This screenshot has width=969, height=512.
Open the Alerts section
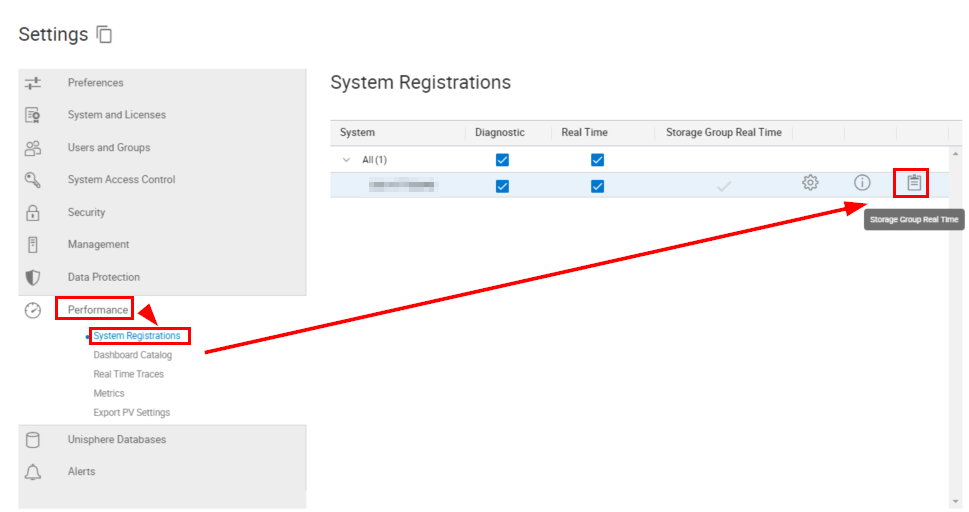click(82, 472)
